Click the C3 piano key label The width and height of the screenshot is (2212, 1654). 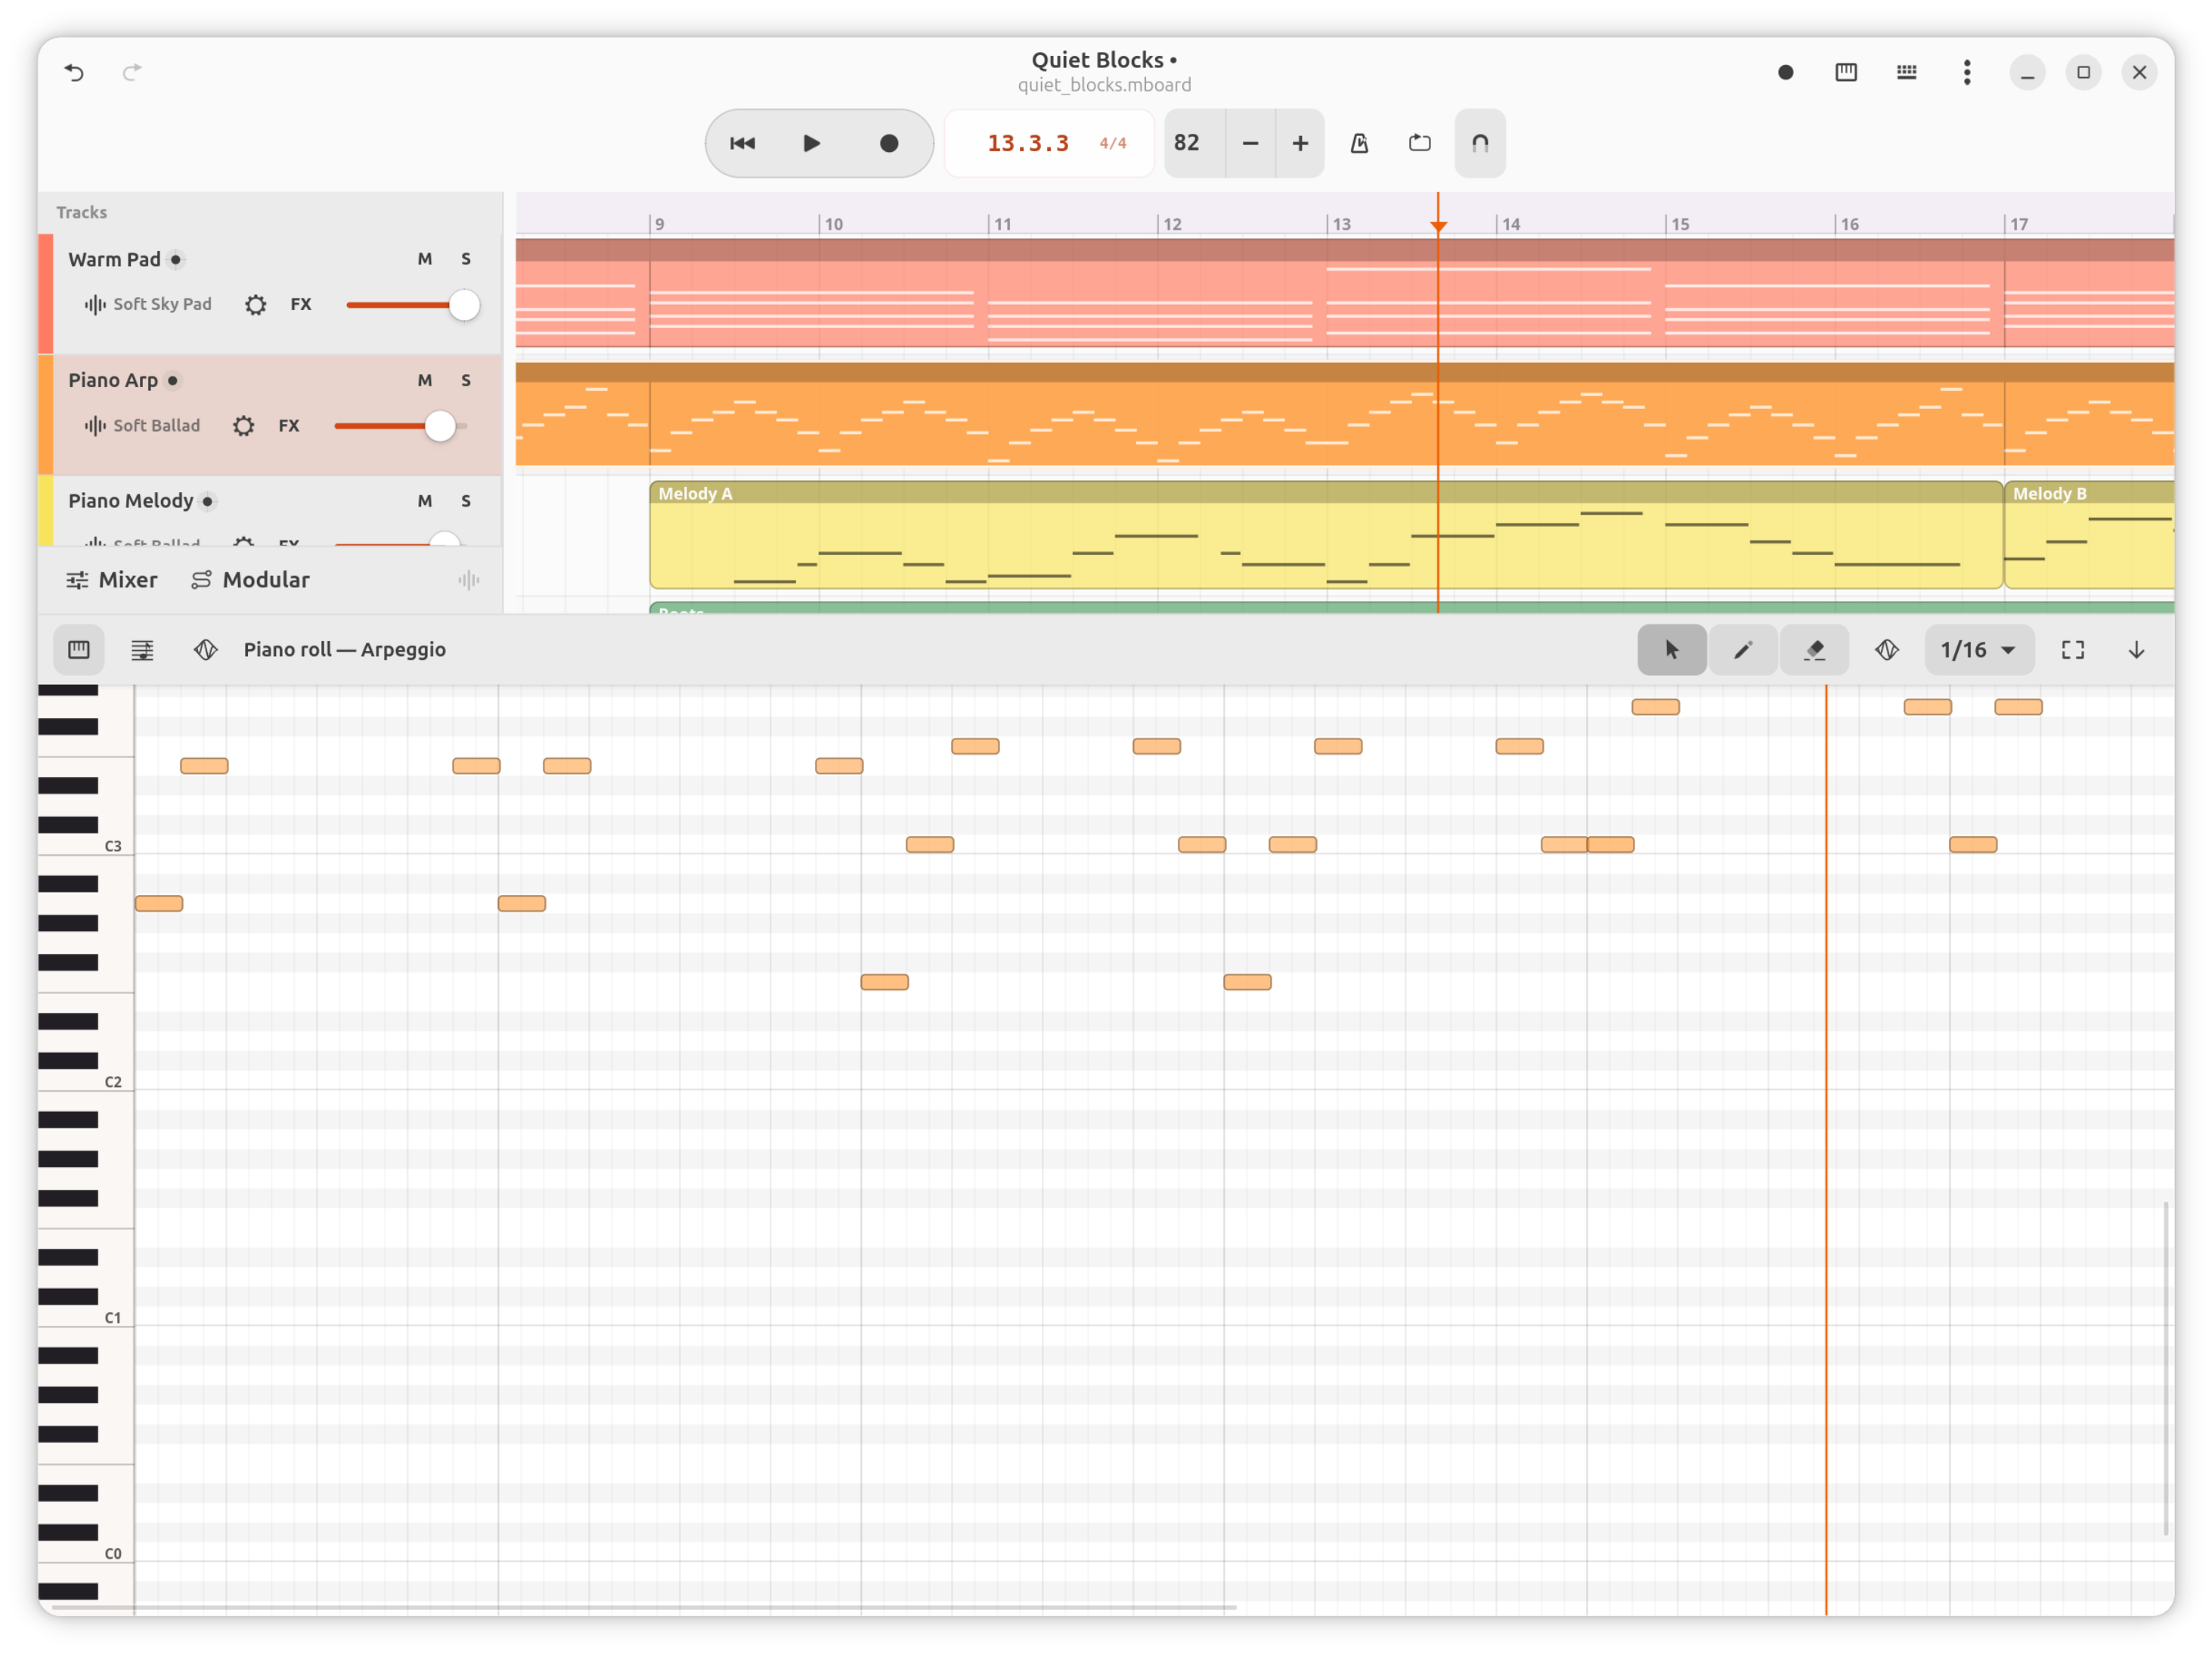[113, 846]
